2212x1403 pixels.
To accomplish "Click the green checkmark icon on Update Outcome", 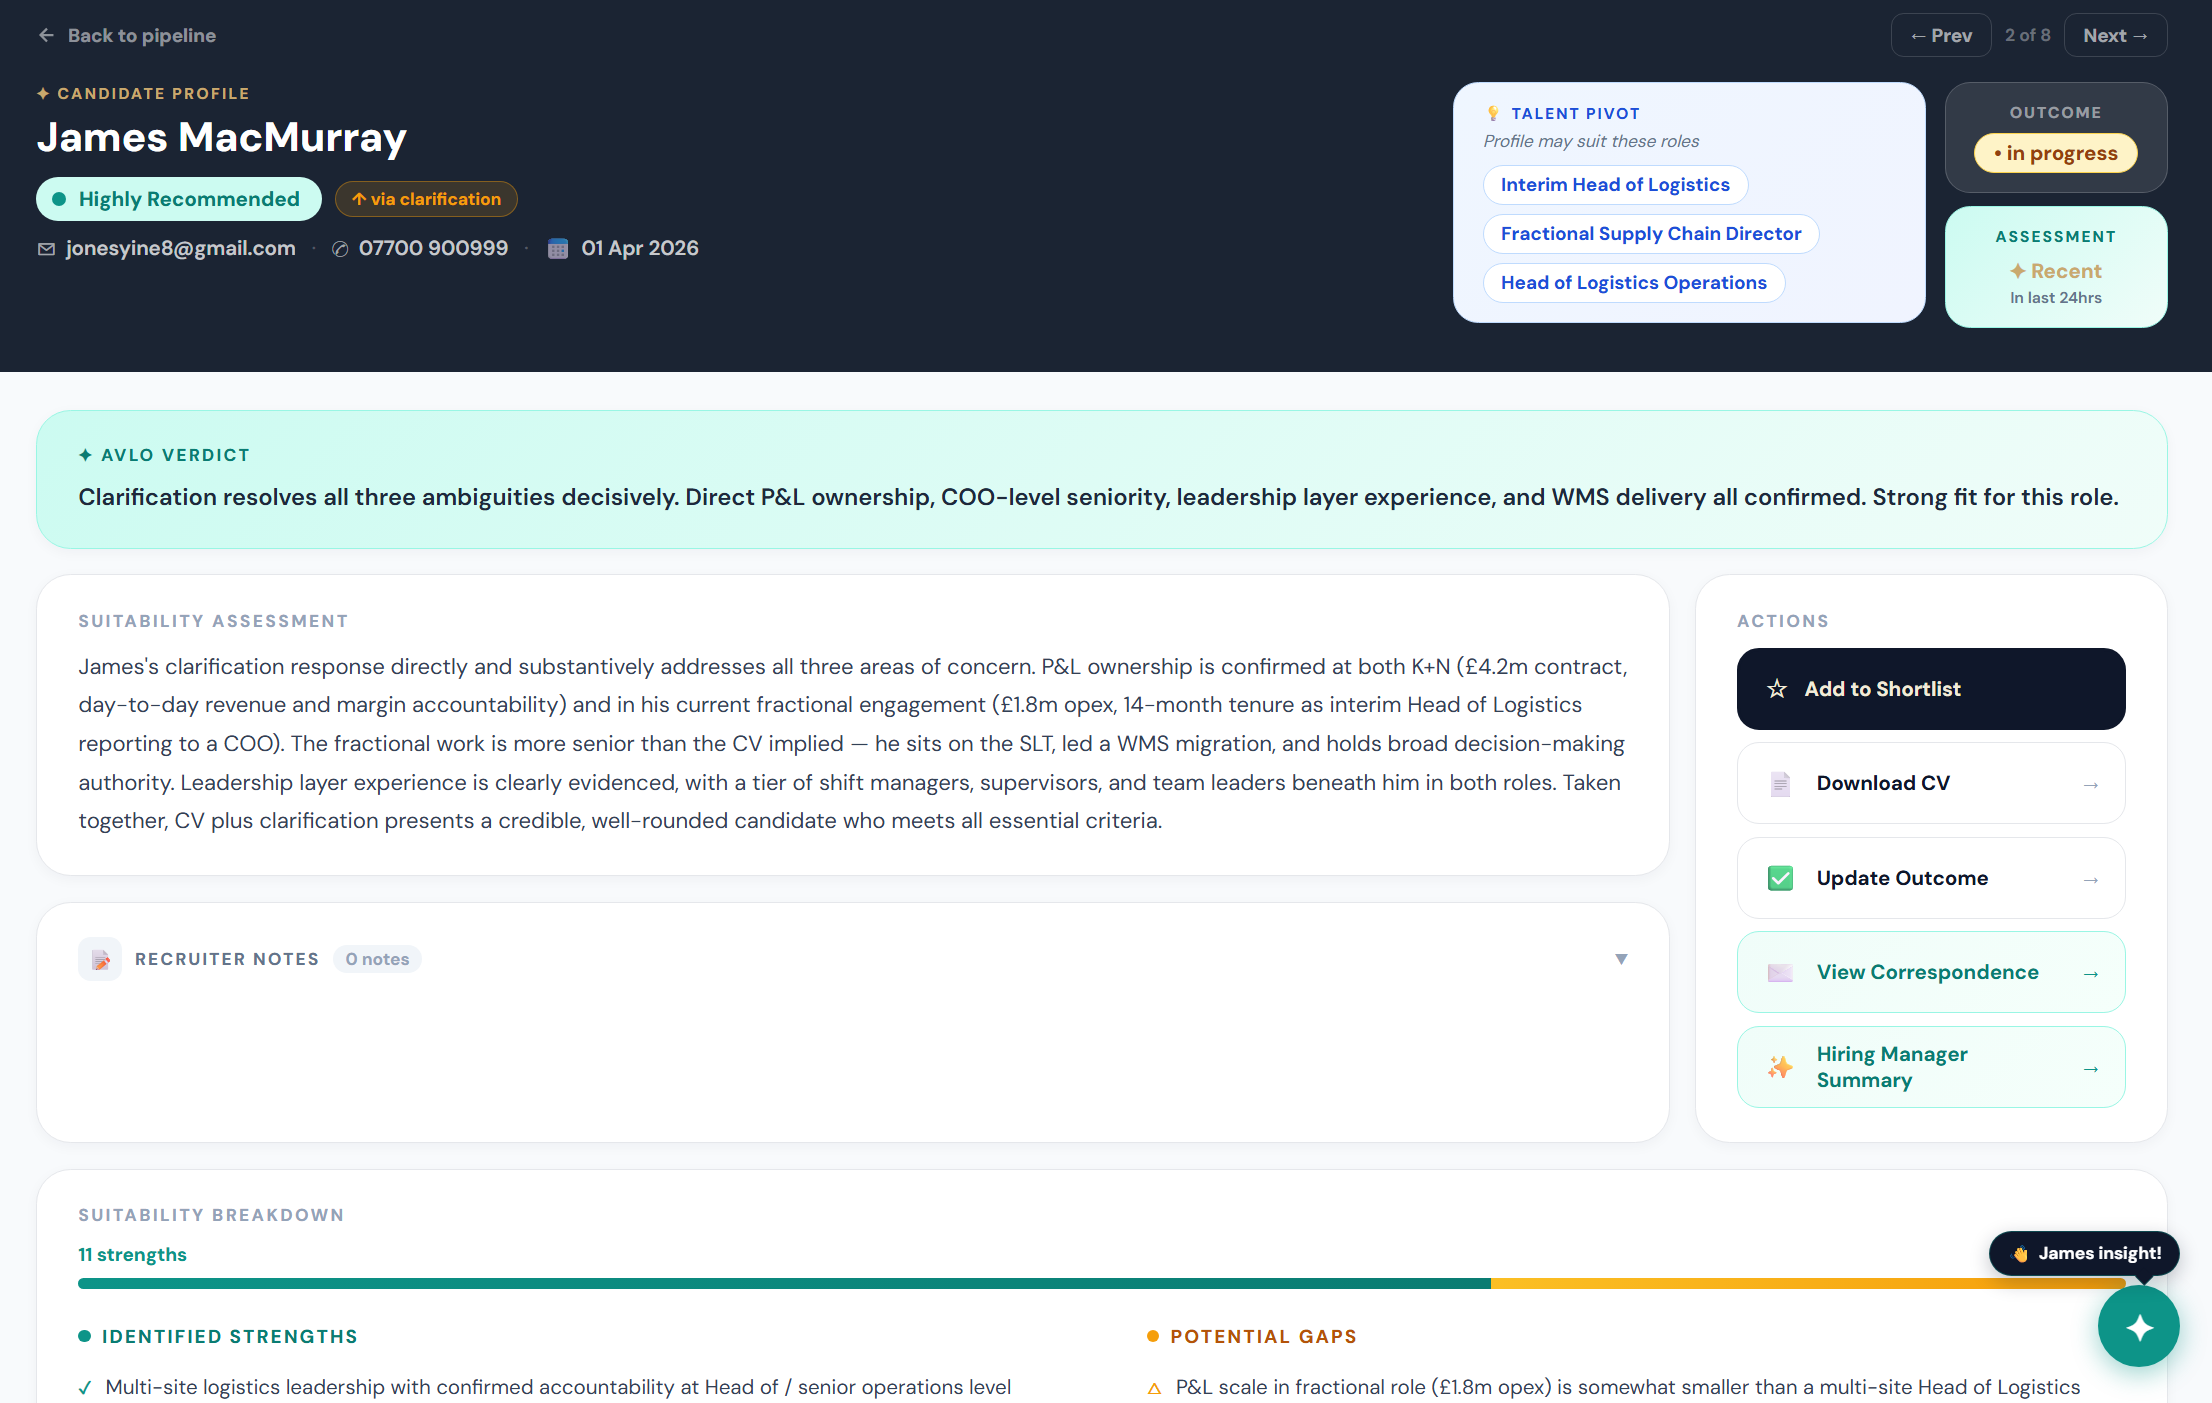I will tap(1780, 878).
